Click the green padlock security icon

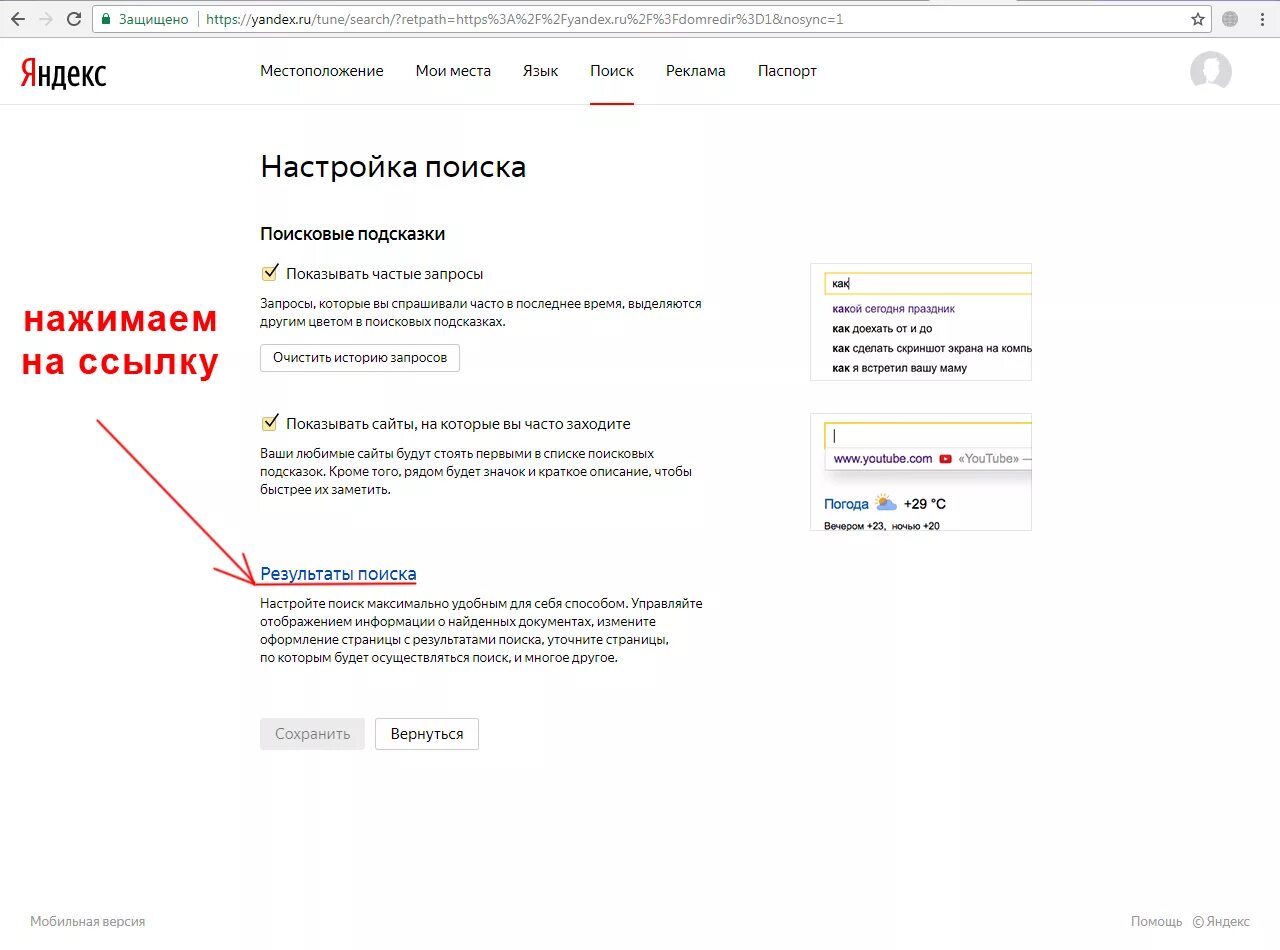pyautogui.click(x=106, y=19)
